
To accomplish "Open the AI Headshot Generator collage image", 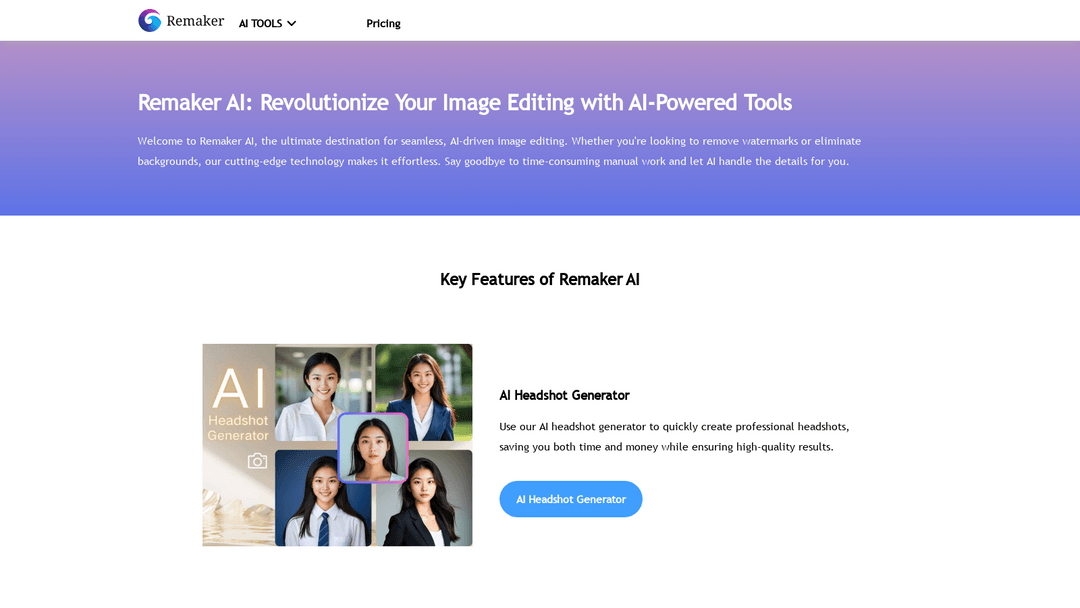I will pyautogui.click(x=338, y=445).
